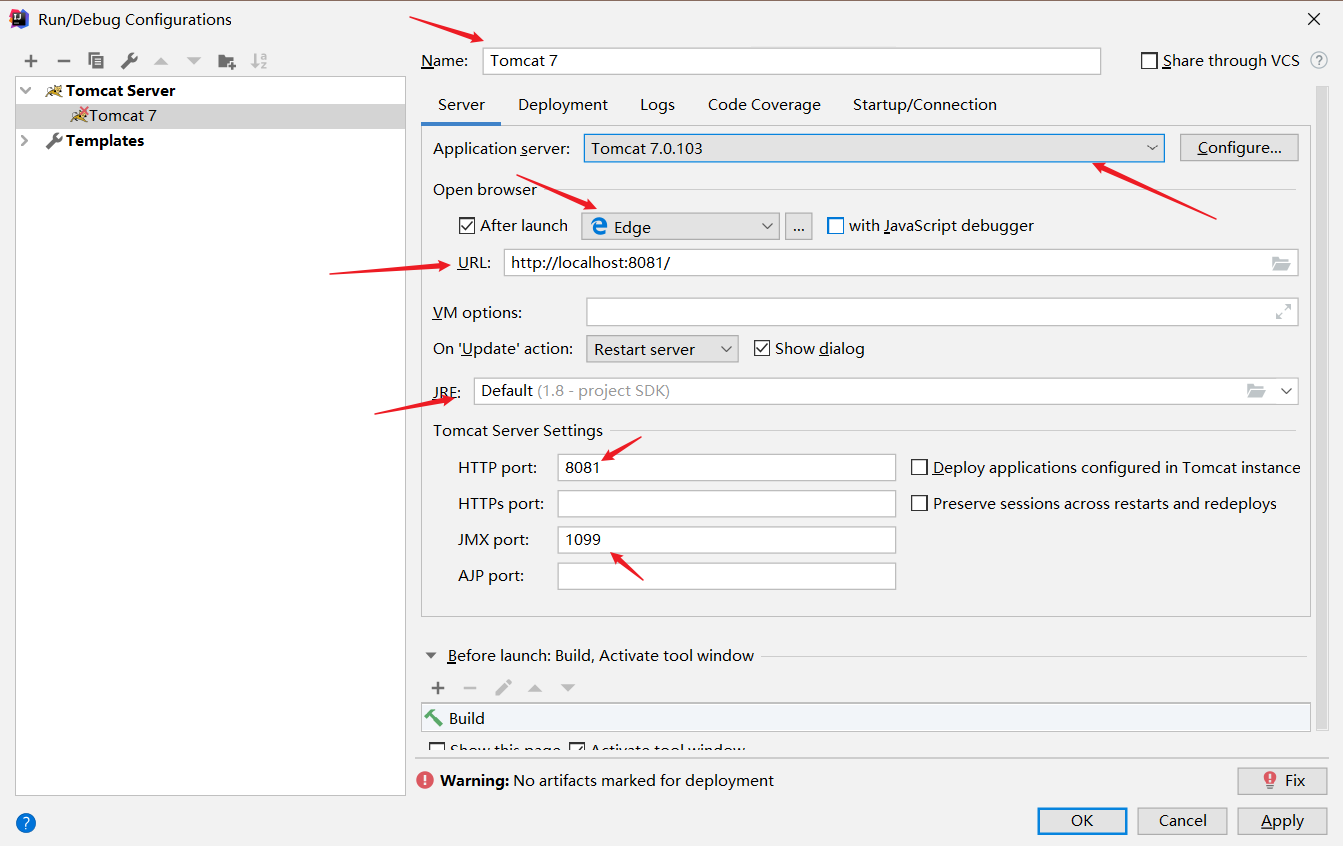Enable with JavaScript debugger

pyautogui.click(x=835, y=226)
